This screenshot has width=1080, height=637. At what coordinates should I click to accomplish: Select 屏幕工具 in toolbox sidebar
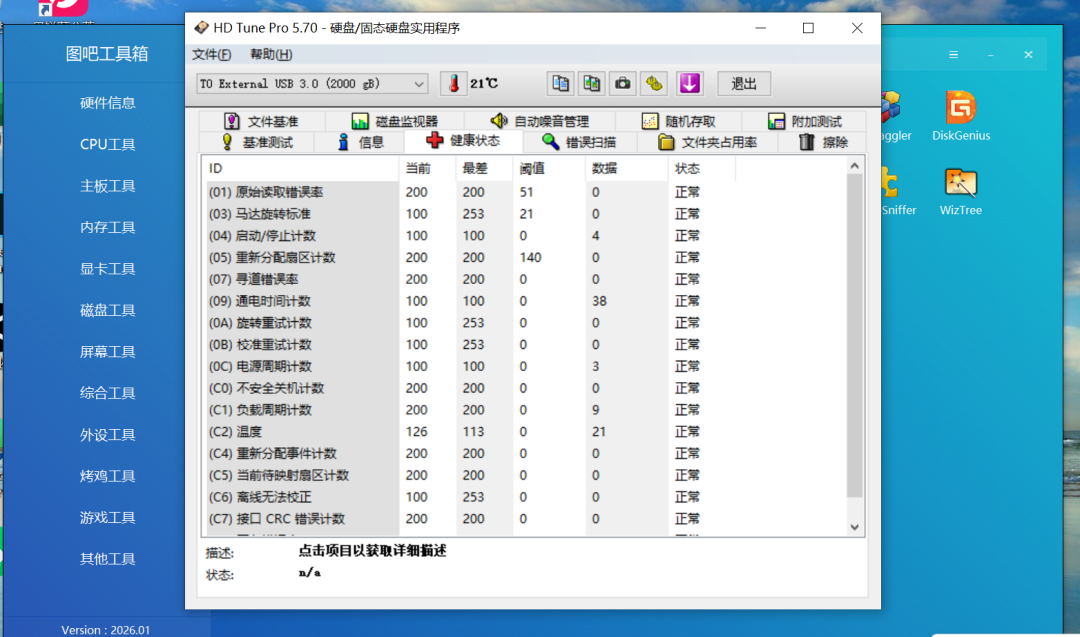click(x=107, y=352)
